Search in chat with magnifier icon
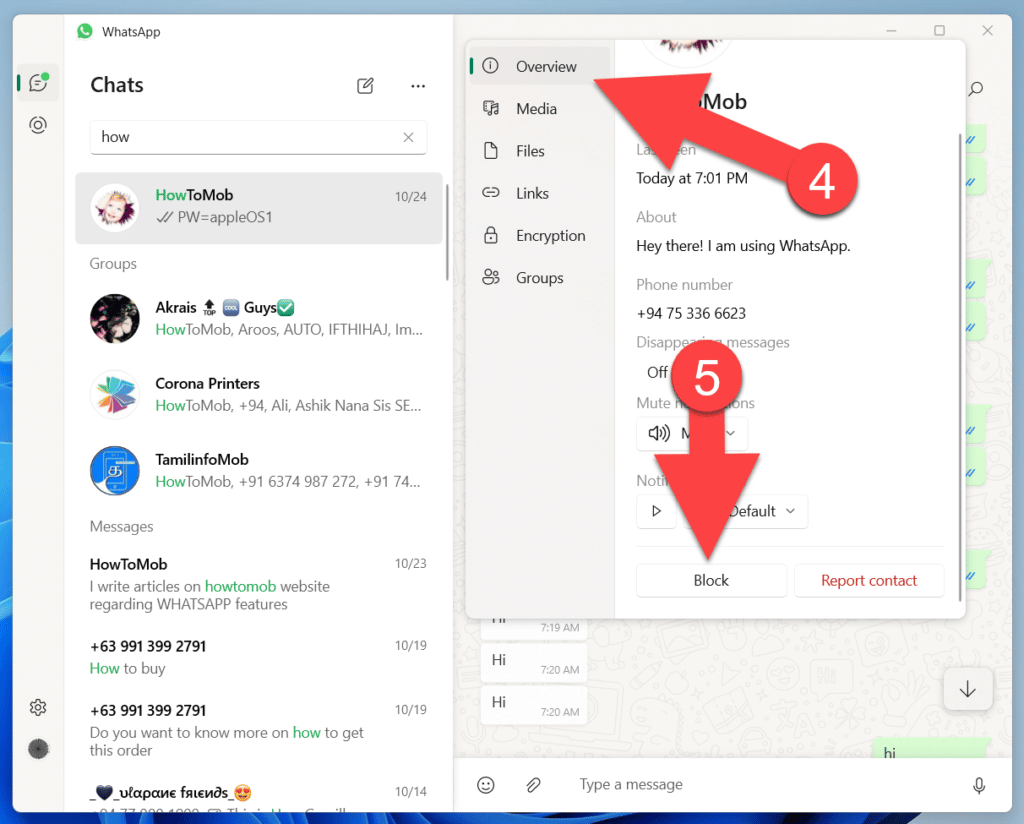This screenshot has width=1024, height=824. (976, 88)
